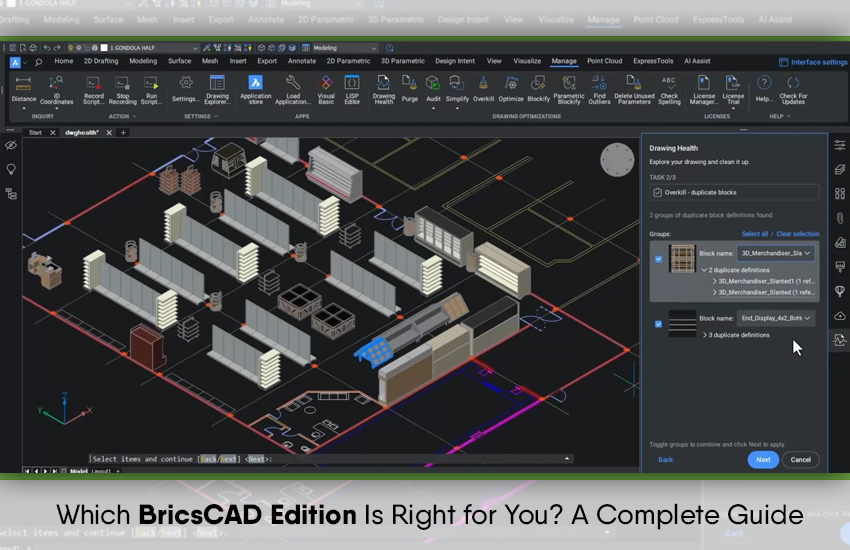Click the cloud panel icon in sidebar
Viewport: 850px width, 550px height.
point(840,315)
